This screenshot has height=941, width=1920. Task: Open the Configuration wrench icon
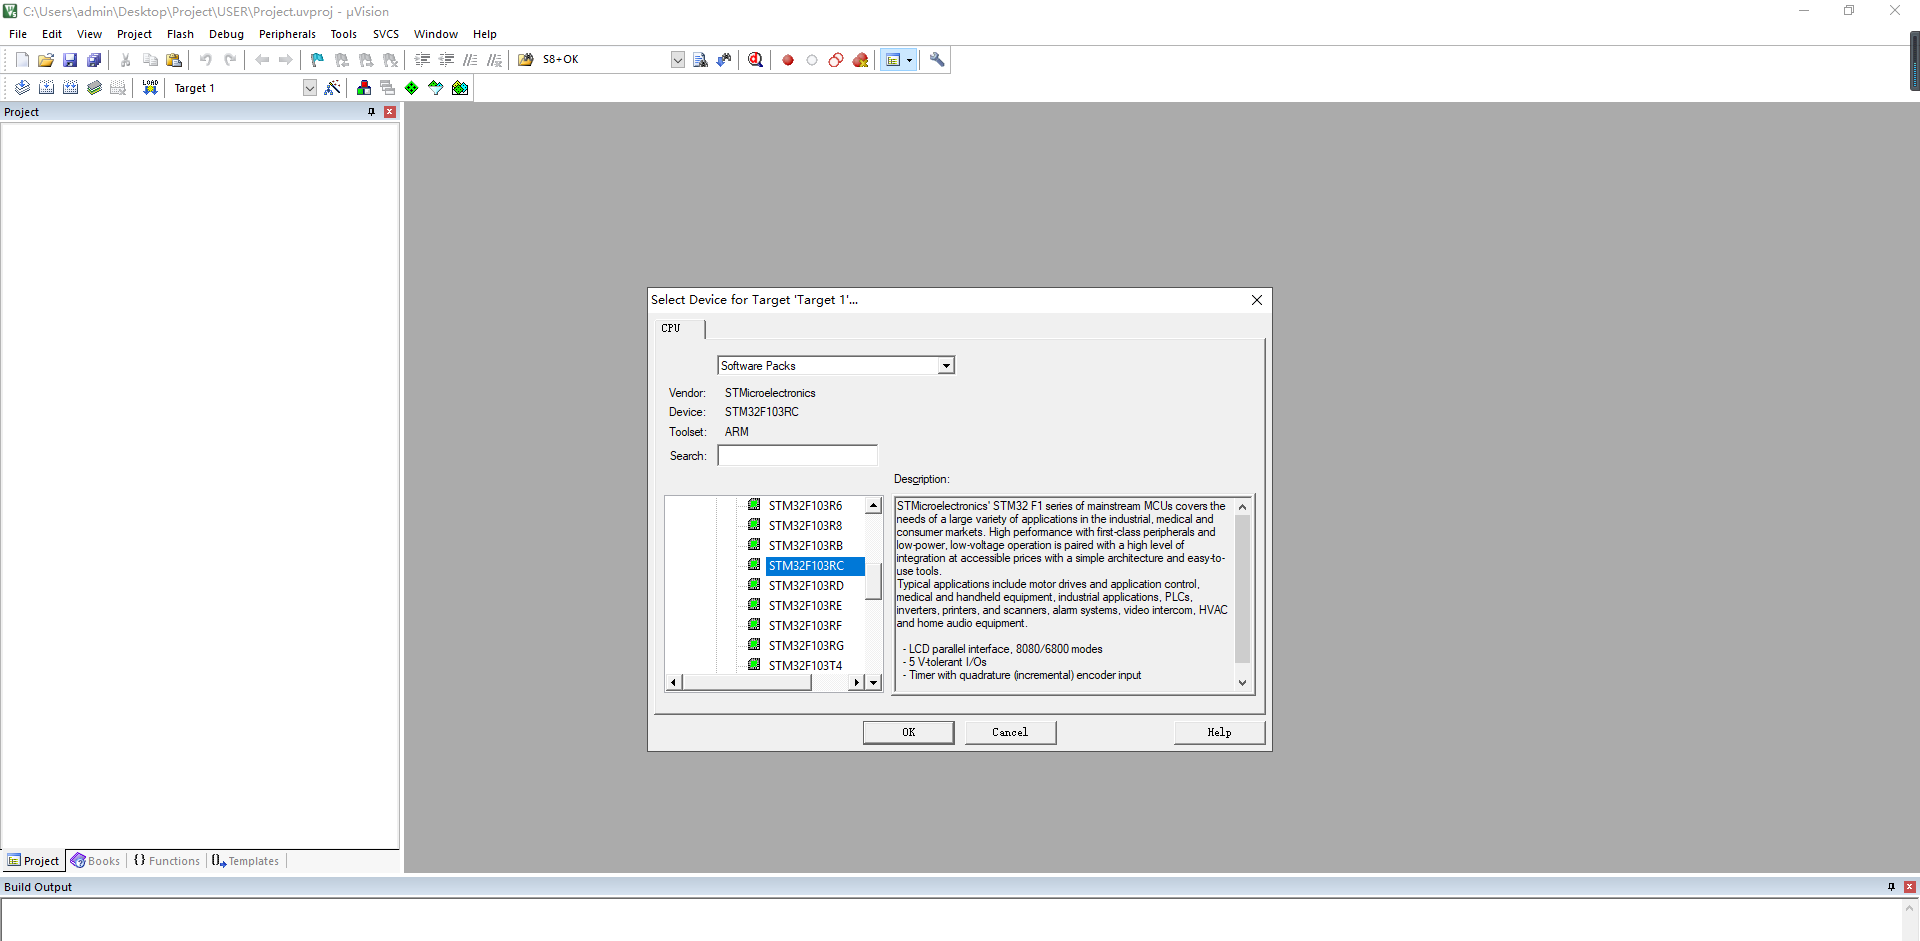[937, 60]
